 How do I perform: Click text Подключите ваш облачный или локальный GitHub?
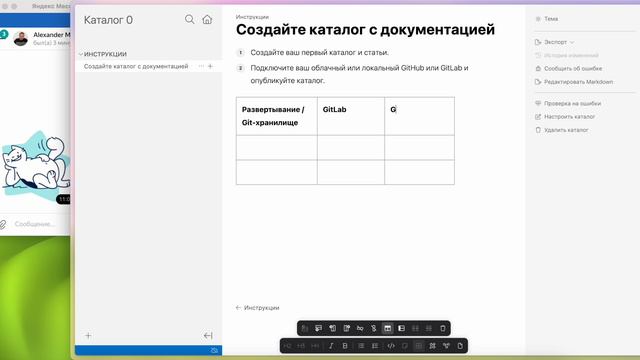click(x=337, y=68)
